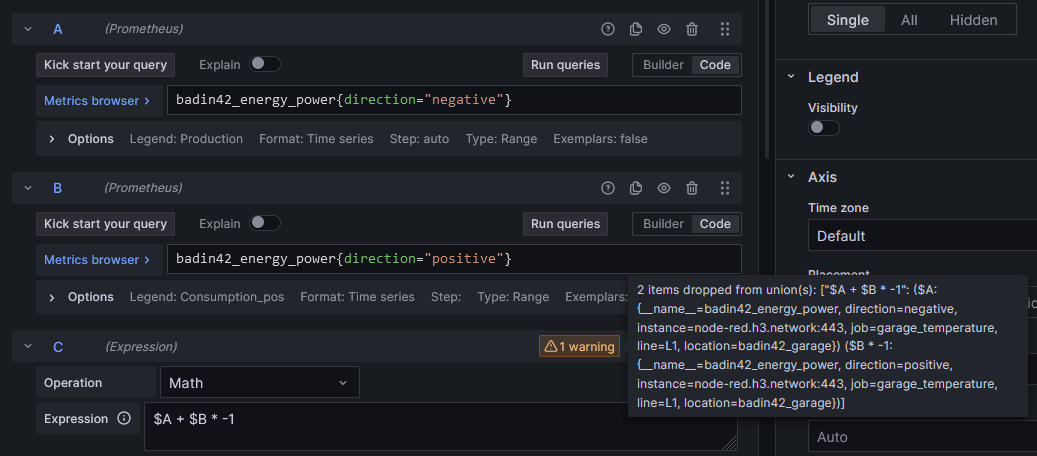The width and height of the screenshot is (1037, 456).
Task: Click the negative direction query field
Action: (454, 100)
